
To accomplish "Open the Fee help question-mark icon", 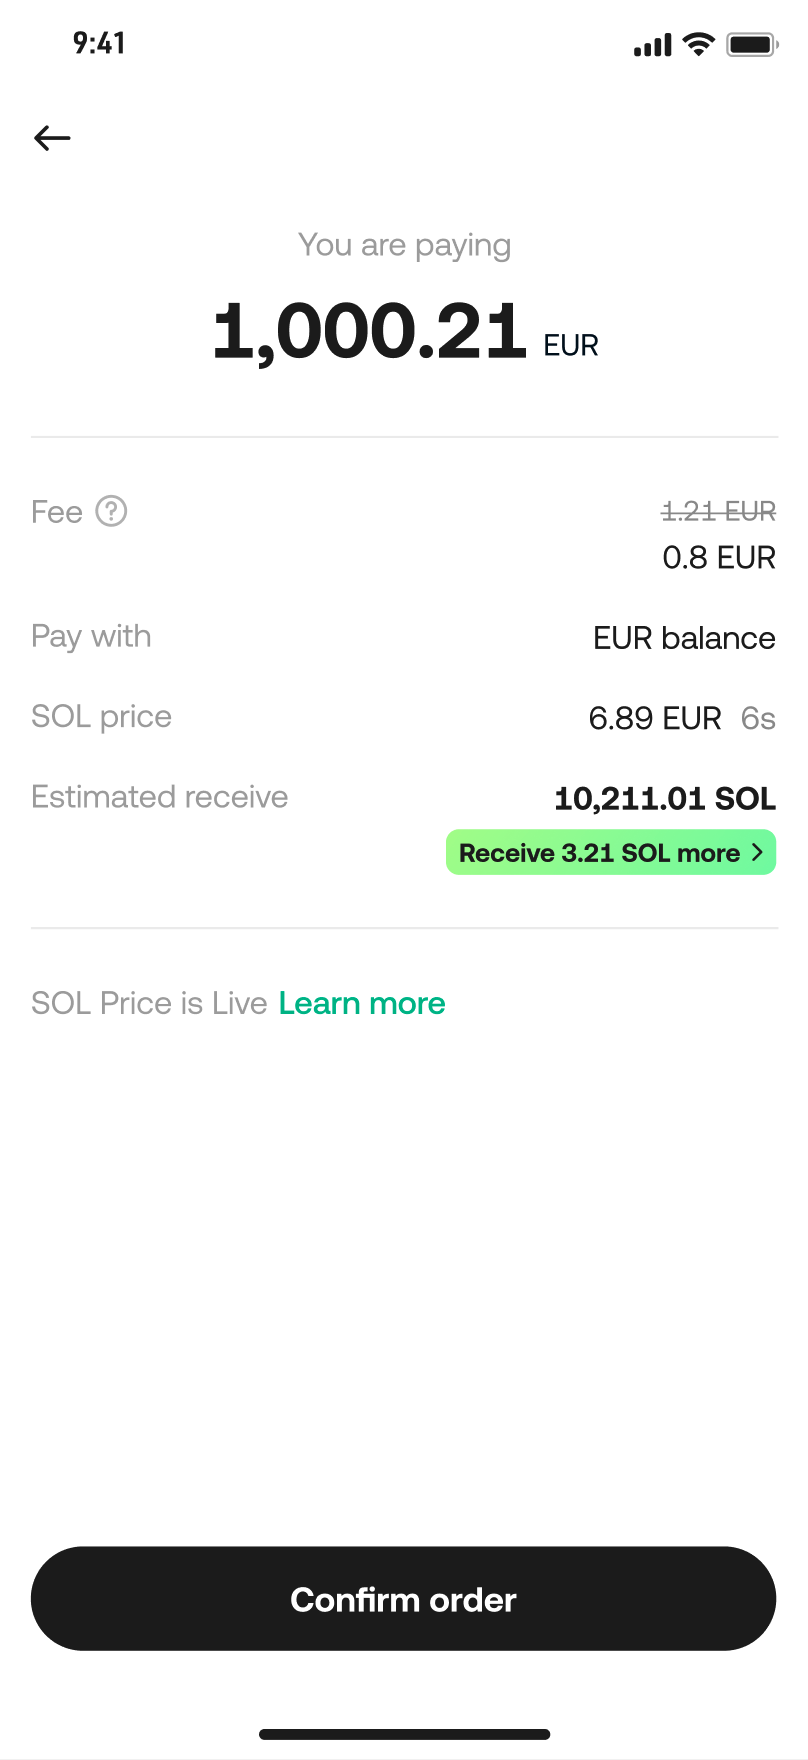I will point(111,512).
